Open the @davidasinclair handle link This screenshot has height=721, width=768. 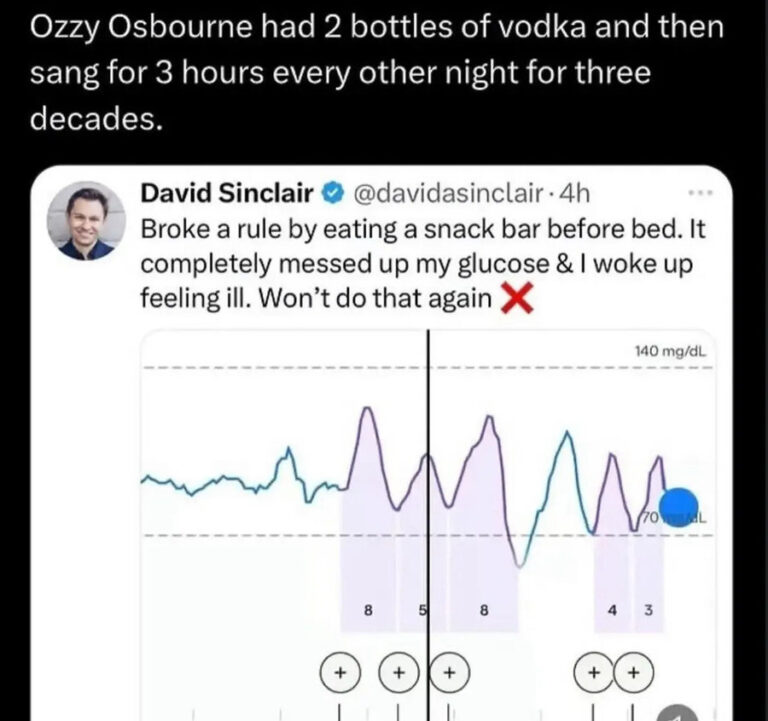coord(446,193)
